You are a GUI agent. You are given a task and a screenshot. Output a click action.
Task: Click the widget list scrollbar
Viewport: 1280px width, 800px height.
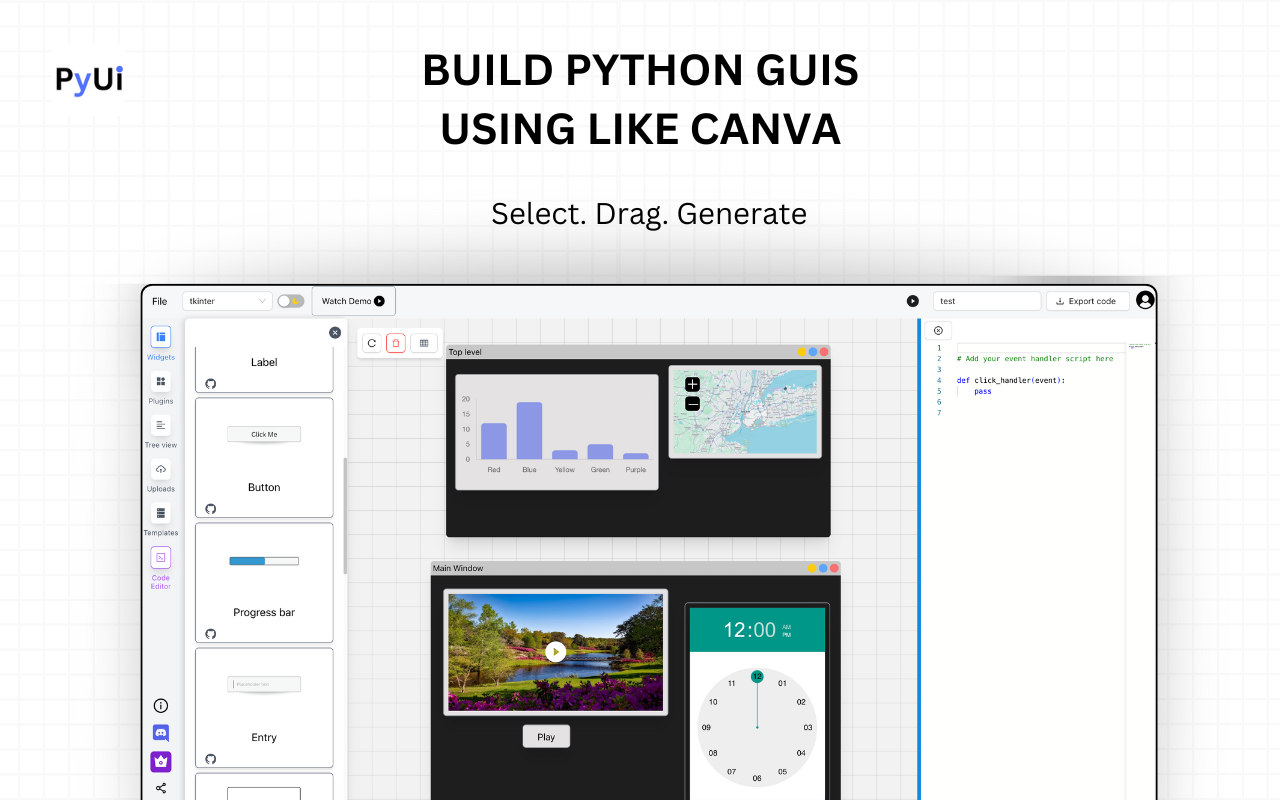[345, 516]
